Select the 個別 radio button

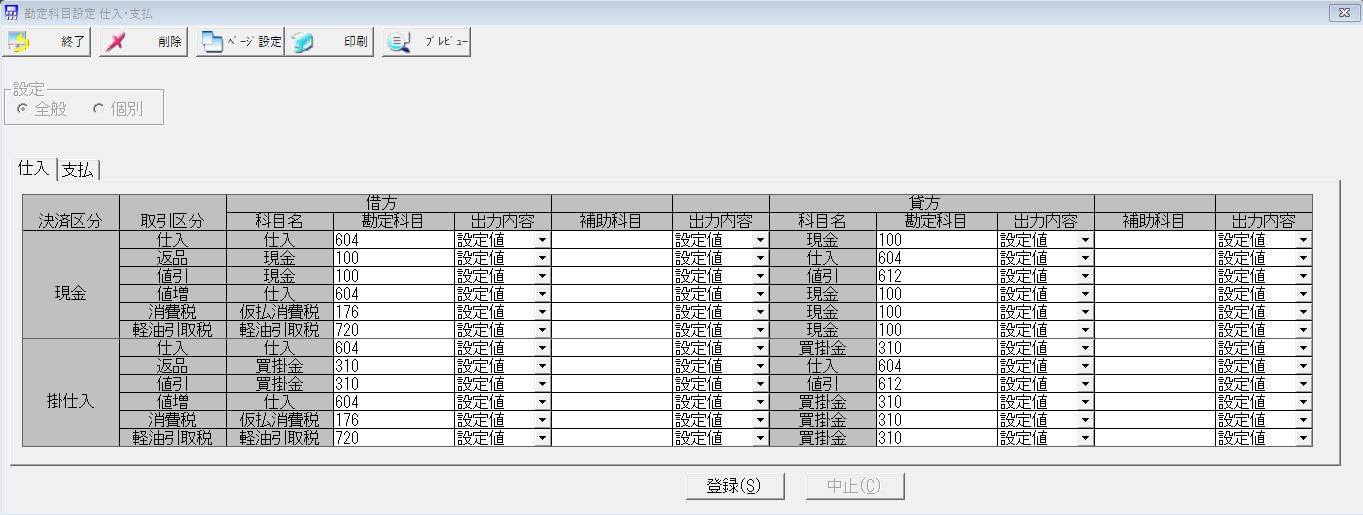click(98, 109)
